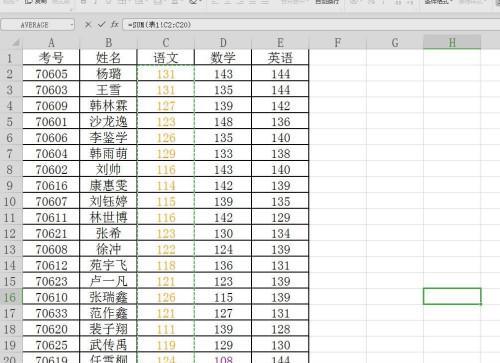Select row 1 header
The width and height of the screenshot is (500, 363).
point(10,58)
